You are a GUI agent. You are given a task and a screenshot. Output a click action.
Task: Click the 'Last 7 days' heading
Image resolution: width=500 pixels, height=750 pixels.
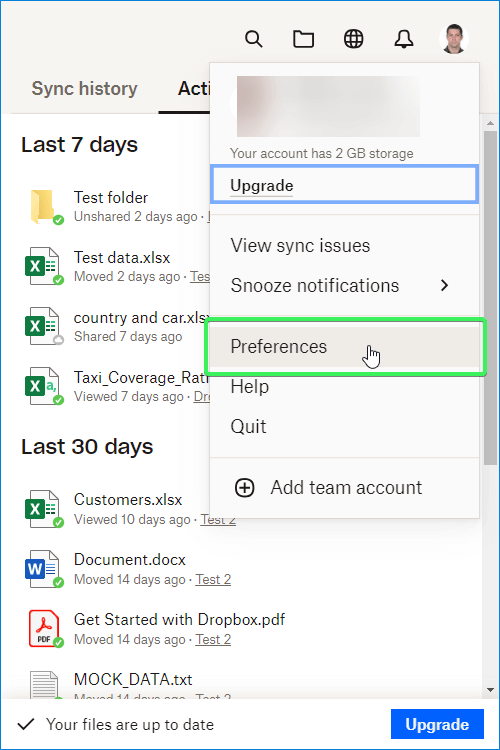point(79,144)
